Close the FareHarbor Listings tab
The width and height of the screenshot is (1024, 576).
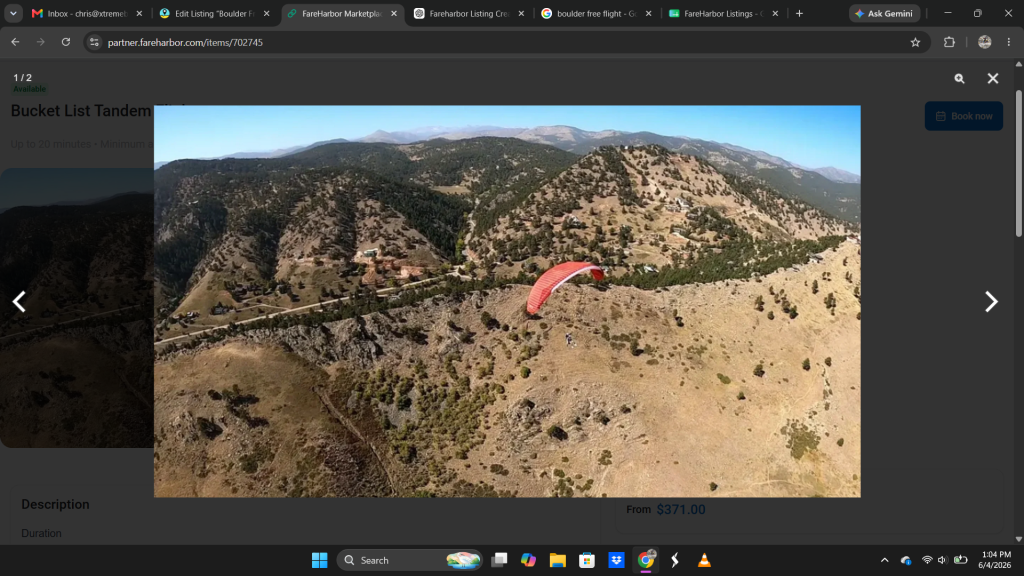775,13
